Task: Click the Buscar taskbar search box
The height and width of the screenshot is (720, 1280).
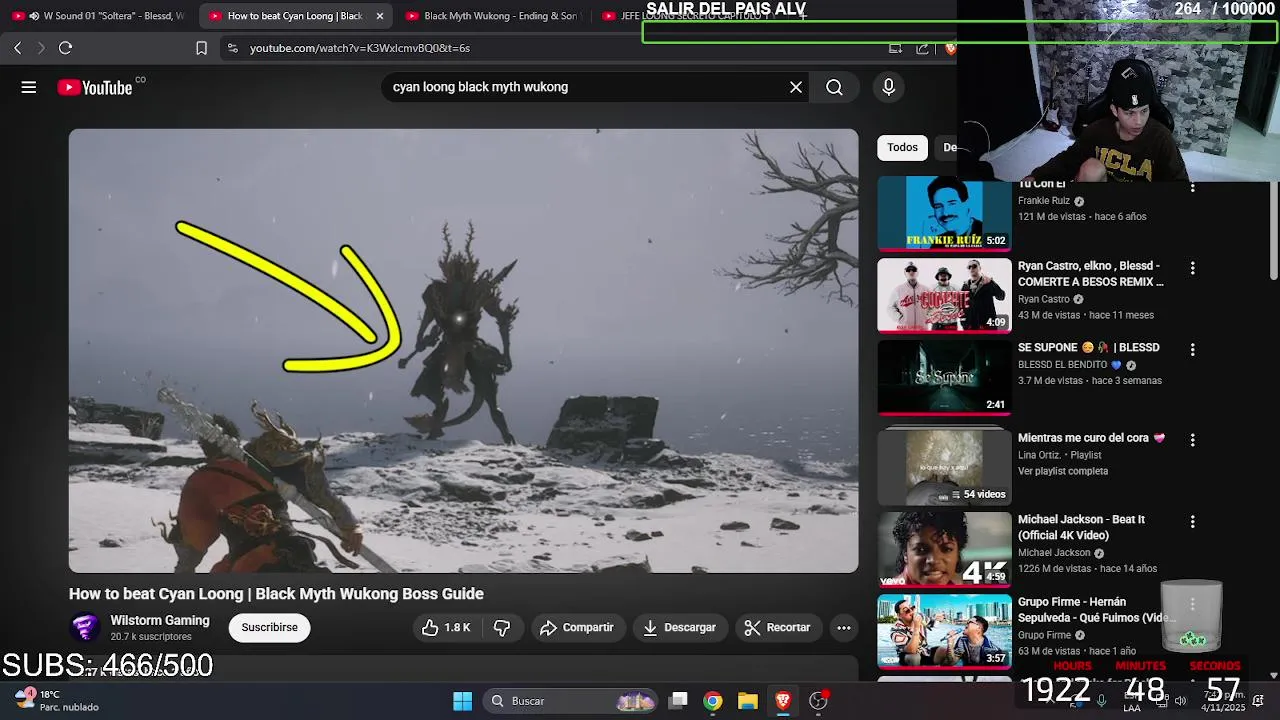Action: click(570, 701)
